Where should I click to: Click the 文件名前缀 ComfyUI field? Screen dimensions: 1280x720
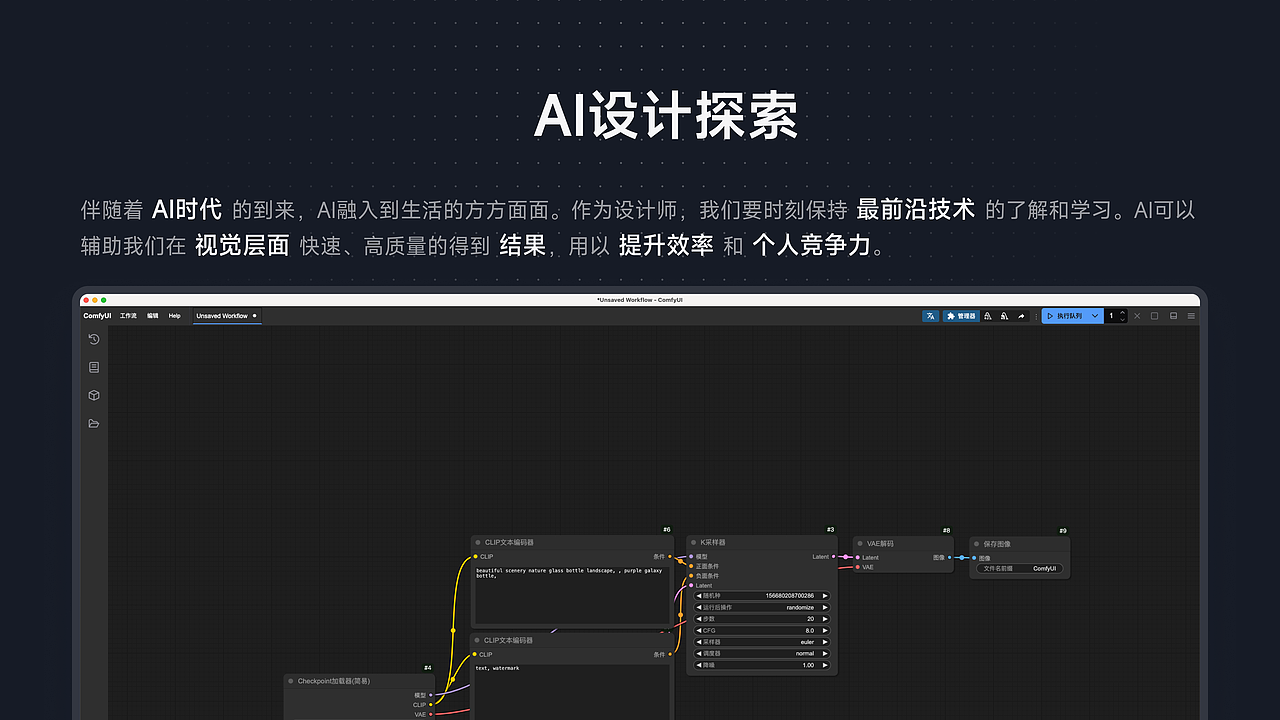1019,568
